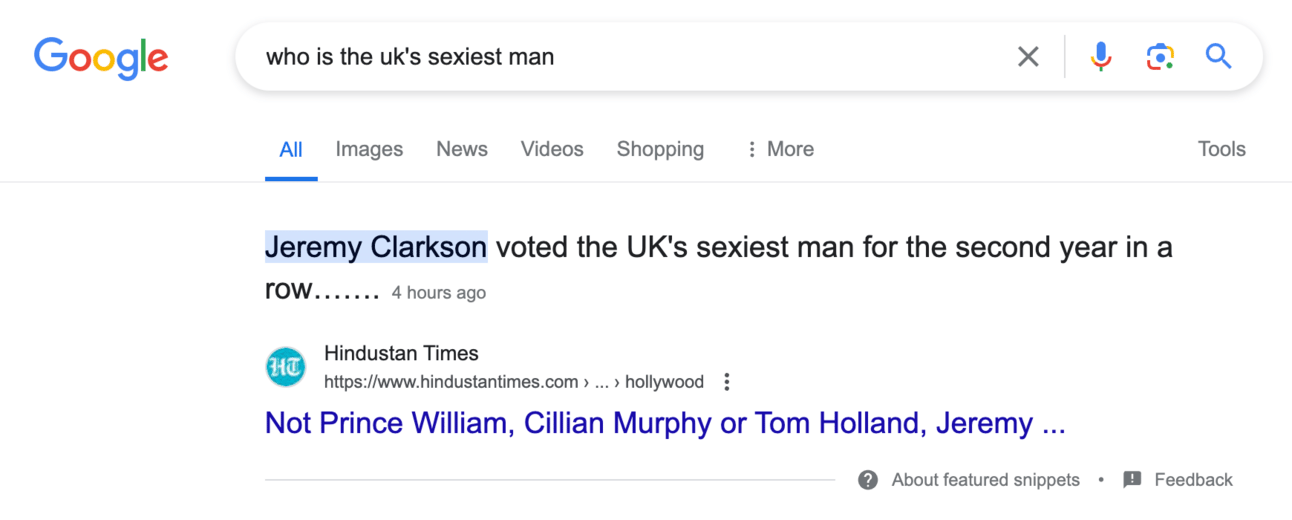Click the Google logo
The height and width of the screenshot is (520, 1292).
click(x=101, y=57)
